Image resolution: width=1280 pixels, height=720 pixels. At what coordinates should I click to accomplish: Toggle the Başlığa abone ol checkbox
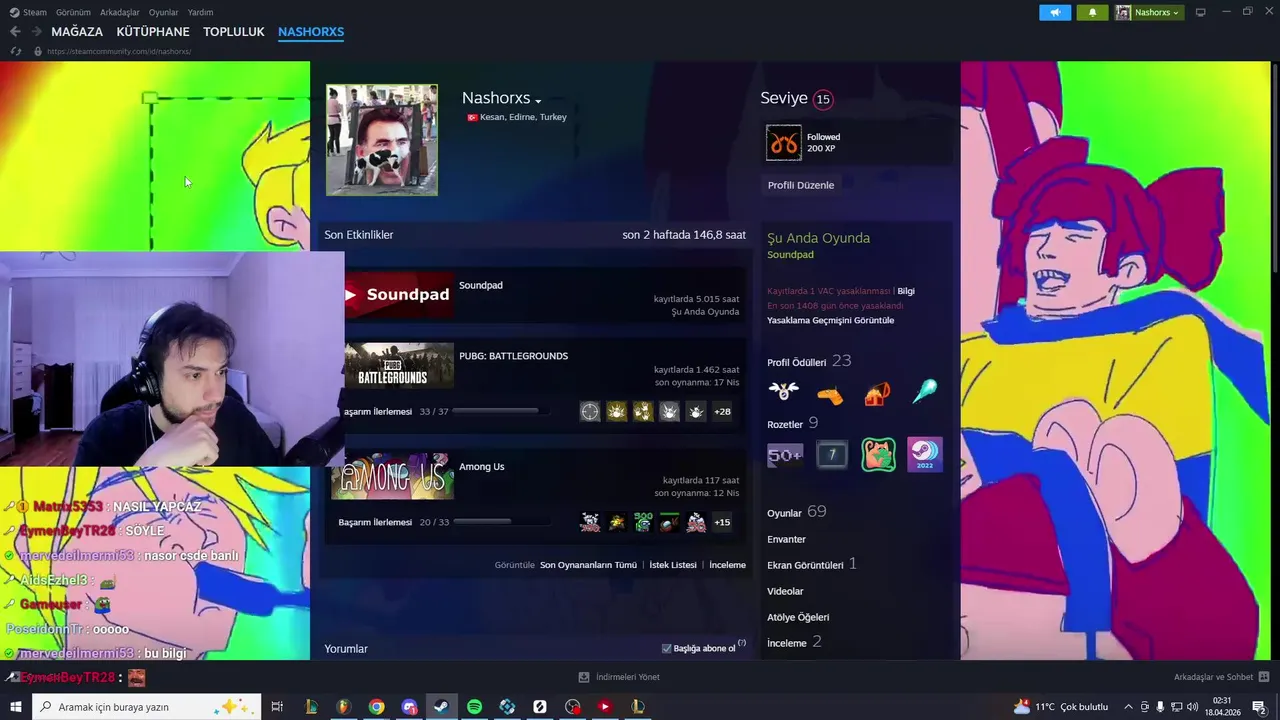coord(667,648)
